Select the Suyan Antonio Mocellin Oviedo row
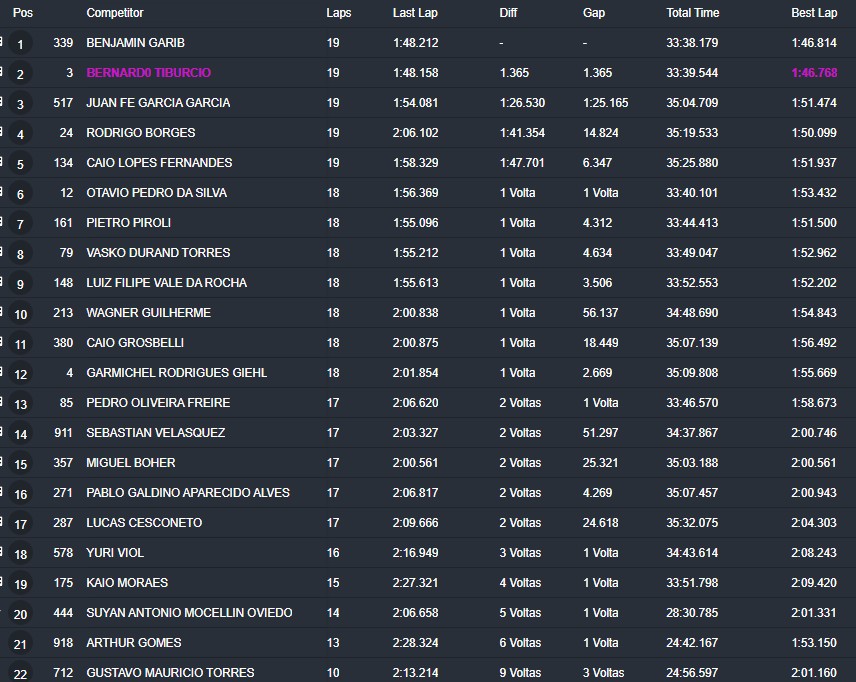The image size is (856, 682). point(189,613)
